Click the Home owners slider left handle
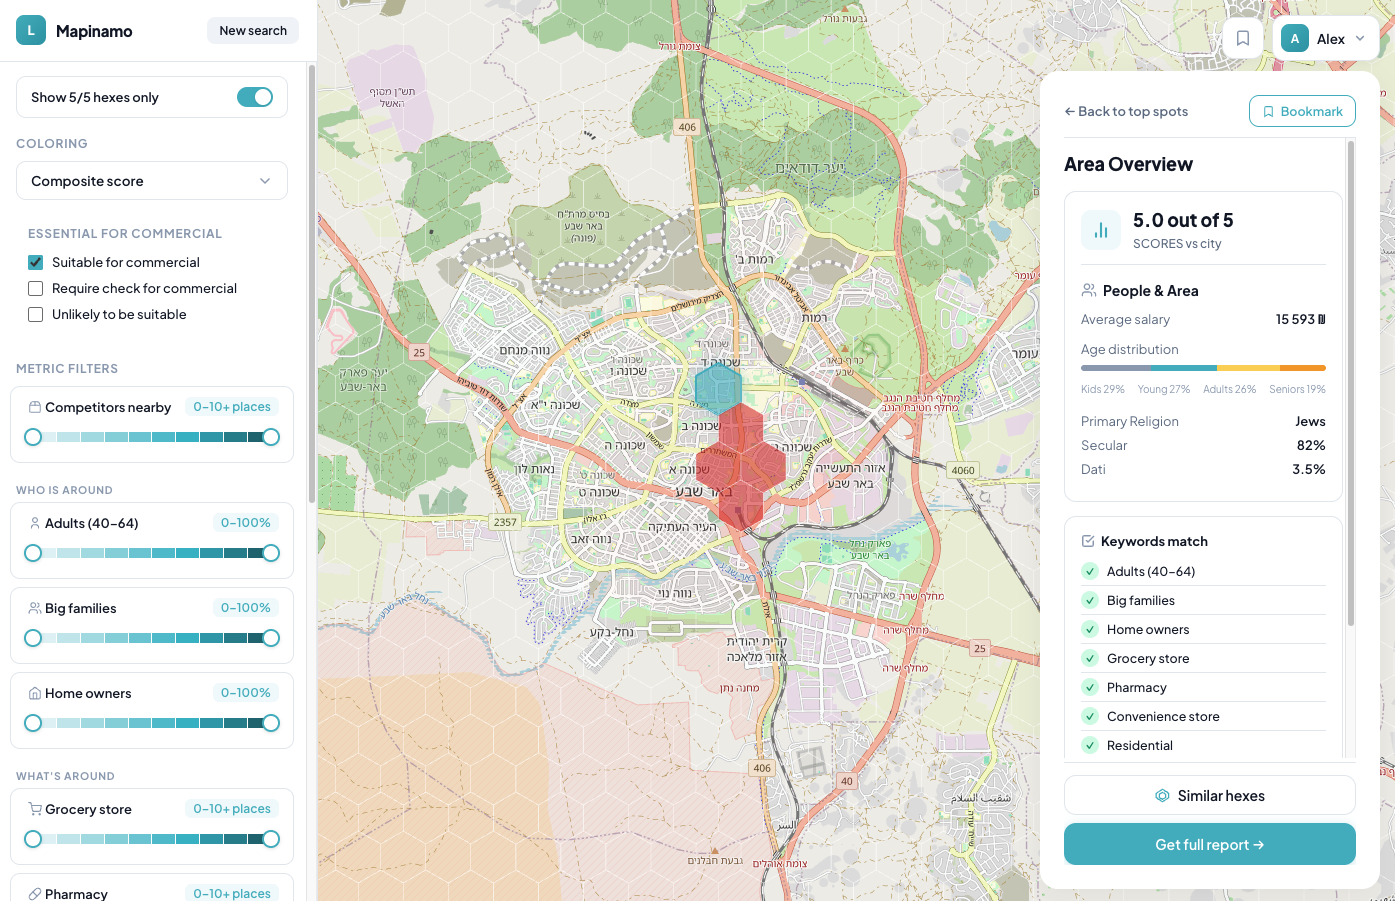1395x901 pixels. [x=33, y=723]
